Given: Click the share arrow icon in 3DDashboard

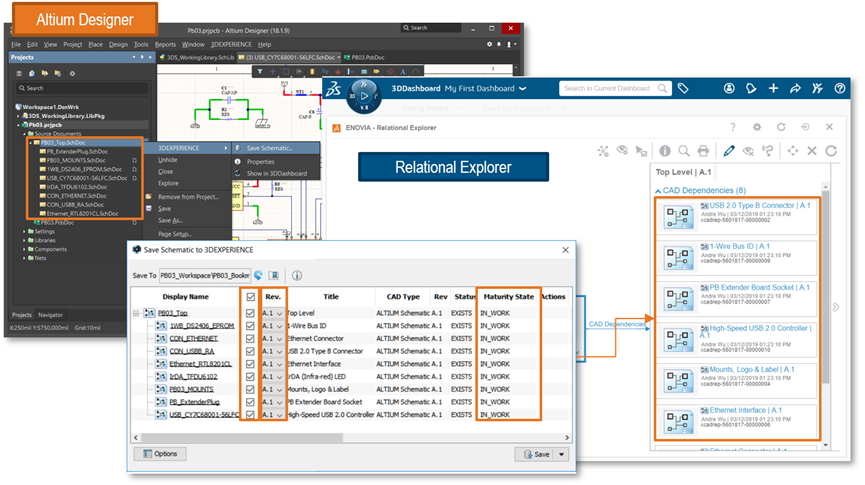Looking at the screenshot, I should tap(795, 88).
